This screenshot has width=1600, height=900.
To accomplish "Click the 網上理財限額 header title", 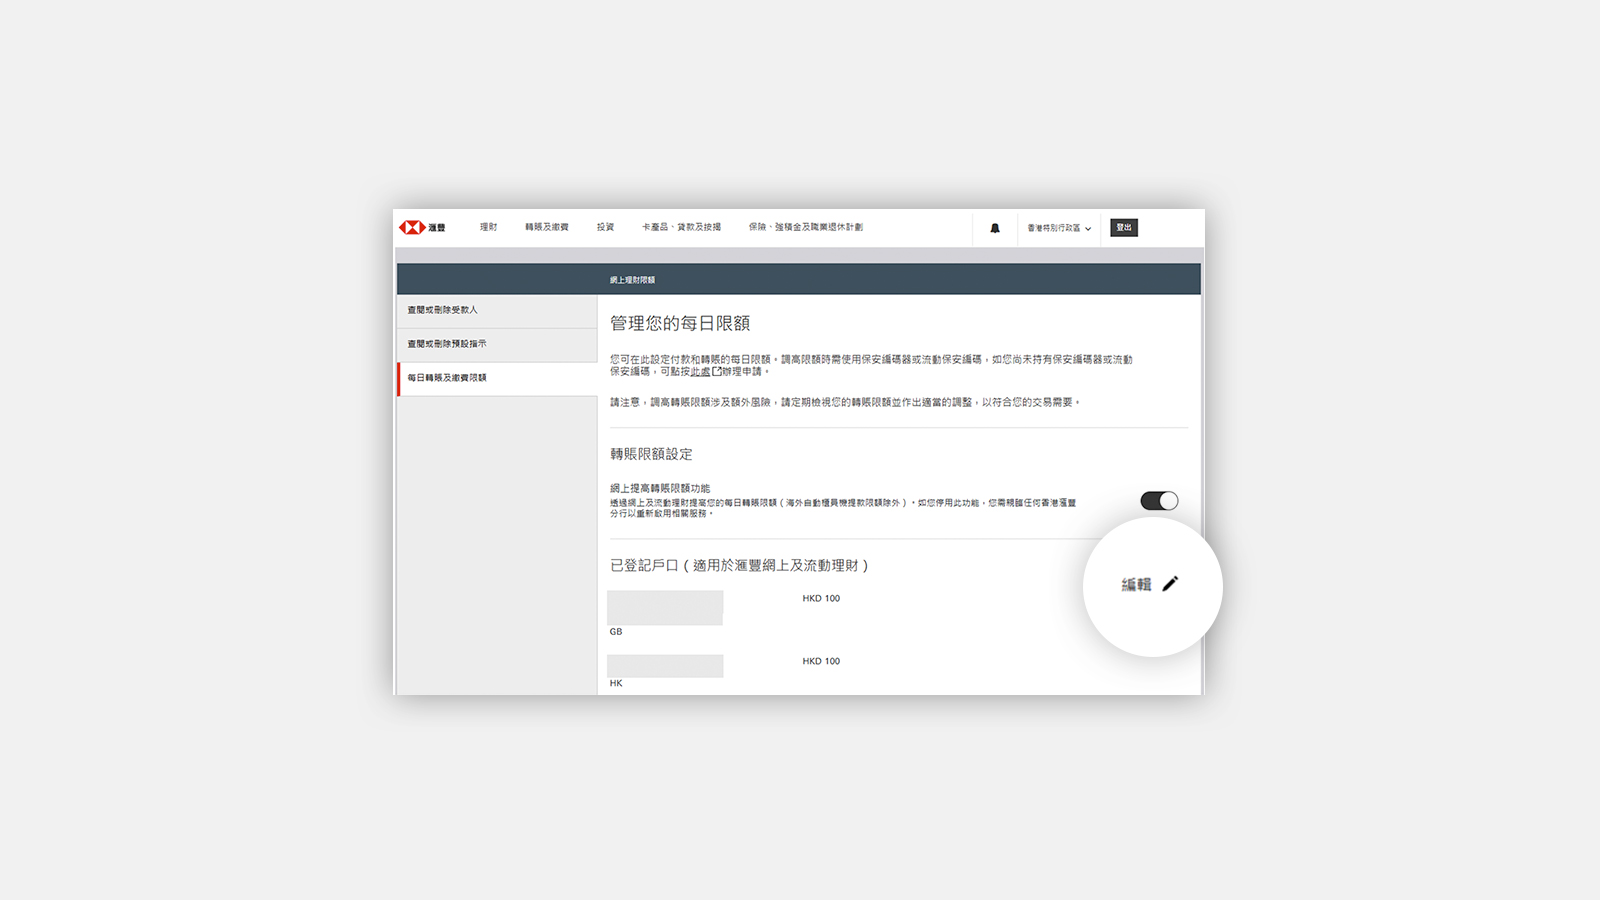I will [x=632, y=280].
